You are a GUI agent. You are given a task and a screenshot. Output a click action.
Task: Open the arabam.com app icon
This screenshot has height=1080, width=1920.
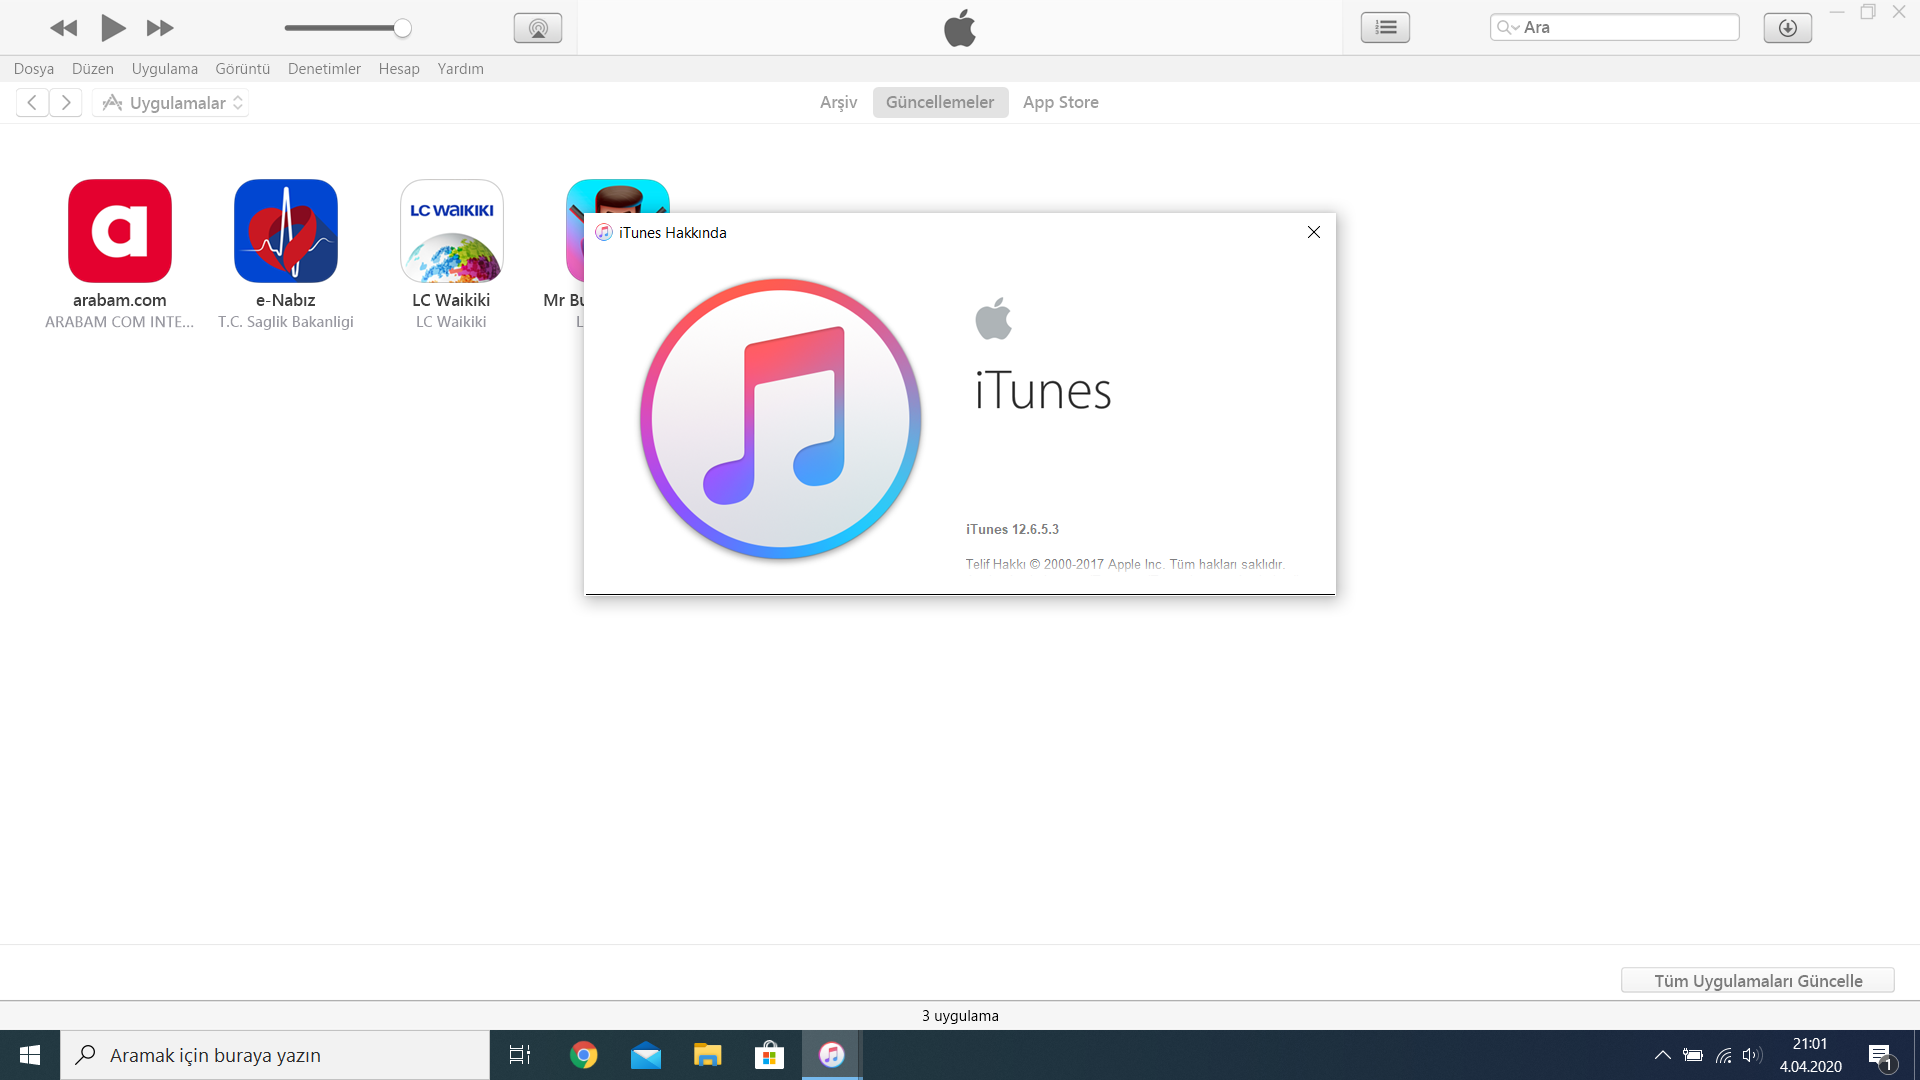120,231
